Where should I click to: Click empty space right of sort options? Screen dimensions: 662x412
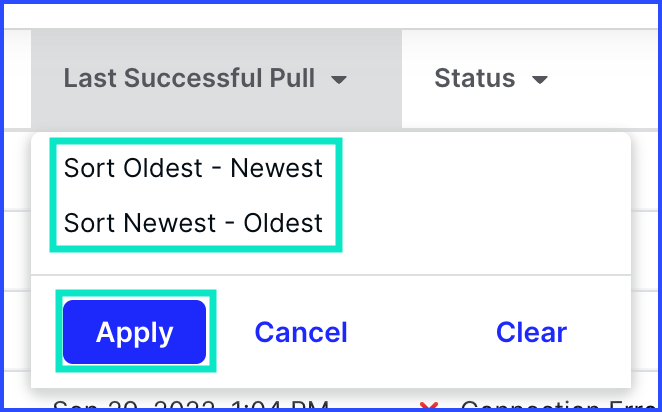(486, 195)
